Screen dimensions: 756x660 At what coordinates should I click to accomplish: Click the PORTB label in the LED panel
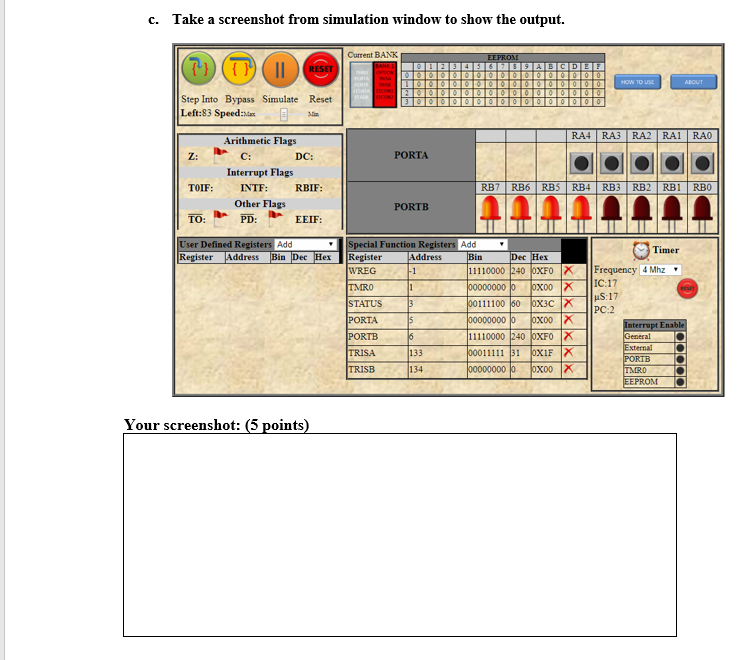411,207
